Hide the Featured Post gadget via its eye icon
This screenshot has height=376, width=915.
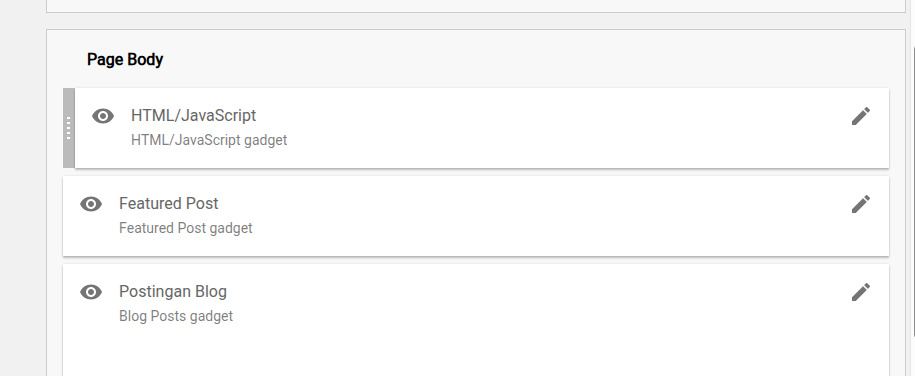tap(91, 204)
